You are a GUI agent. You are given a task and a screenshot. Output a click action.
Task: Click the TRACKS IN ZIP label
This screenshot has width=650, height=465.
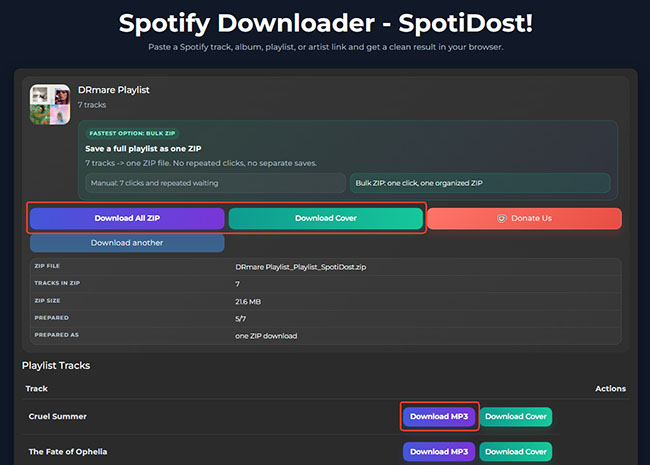(57, 283)
